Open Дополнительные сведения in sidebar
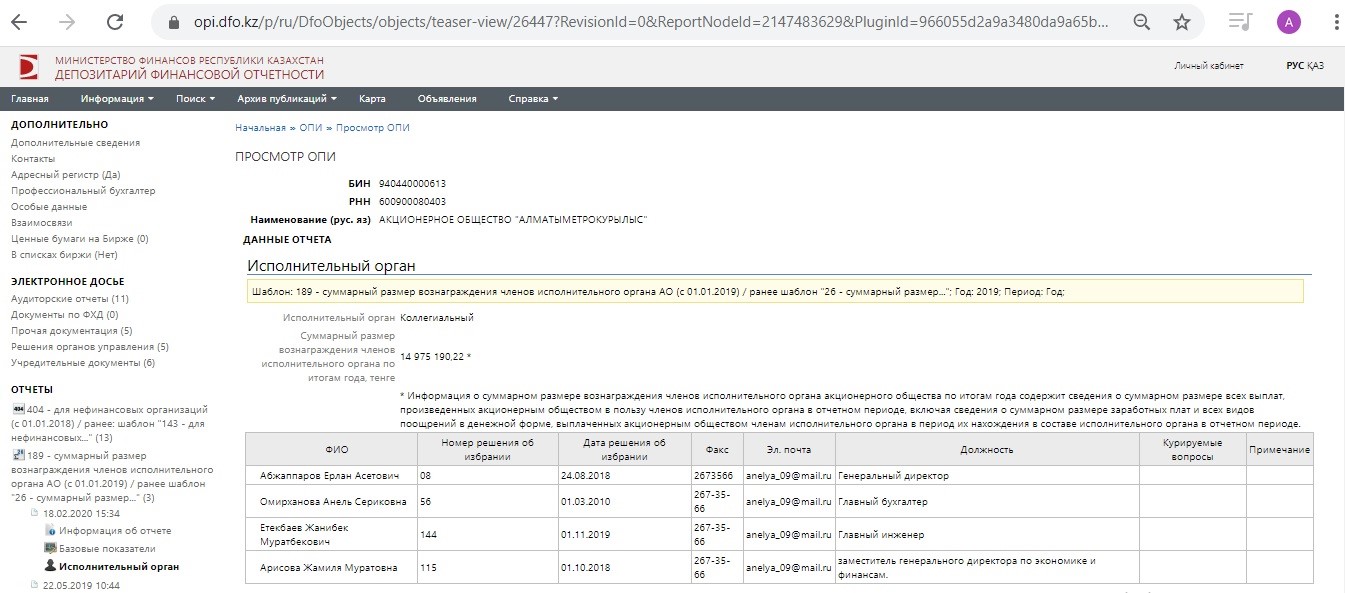 75,143
